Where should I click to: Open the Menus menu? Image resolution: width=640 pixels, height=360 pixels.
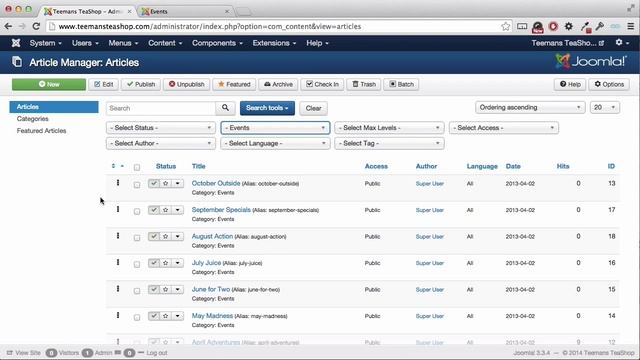point(123,43)
